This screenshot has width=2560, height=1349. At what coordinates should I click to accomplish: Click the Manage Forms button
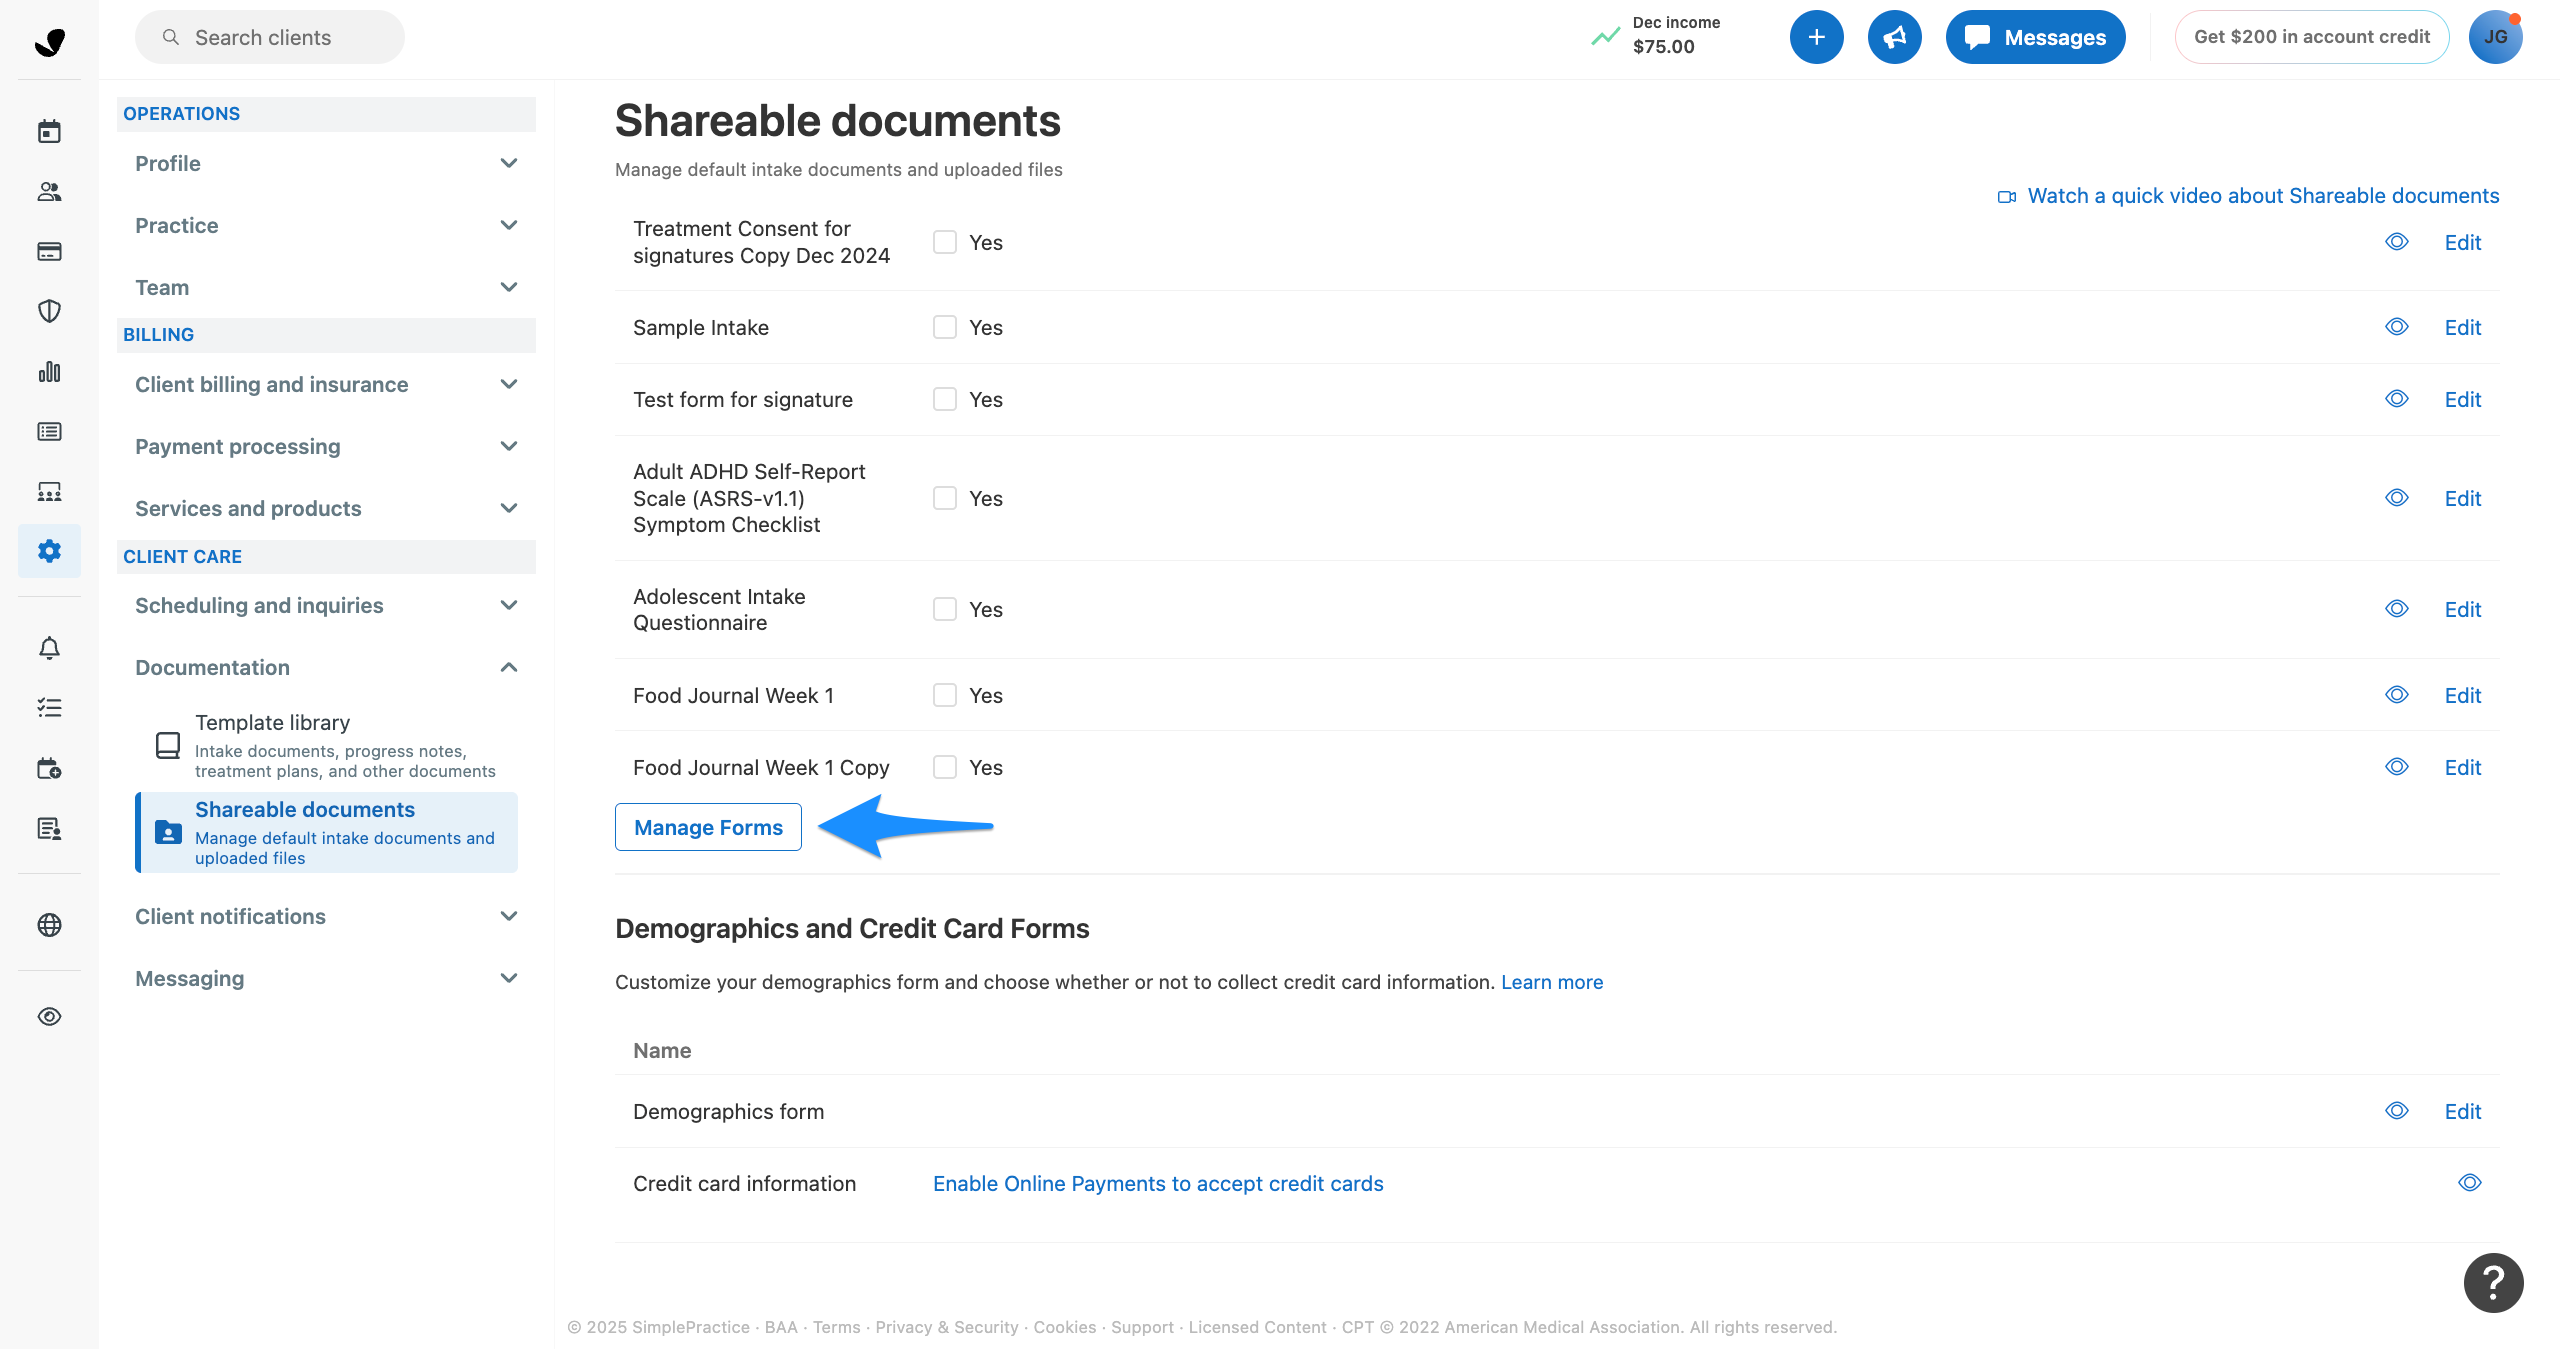tap(708, 827)
